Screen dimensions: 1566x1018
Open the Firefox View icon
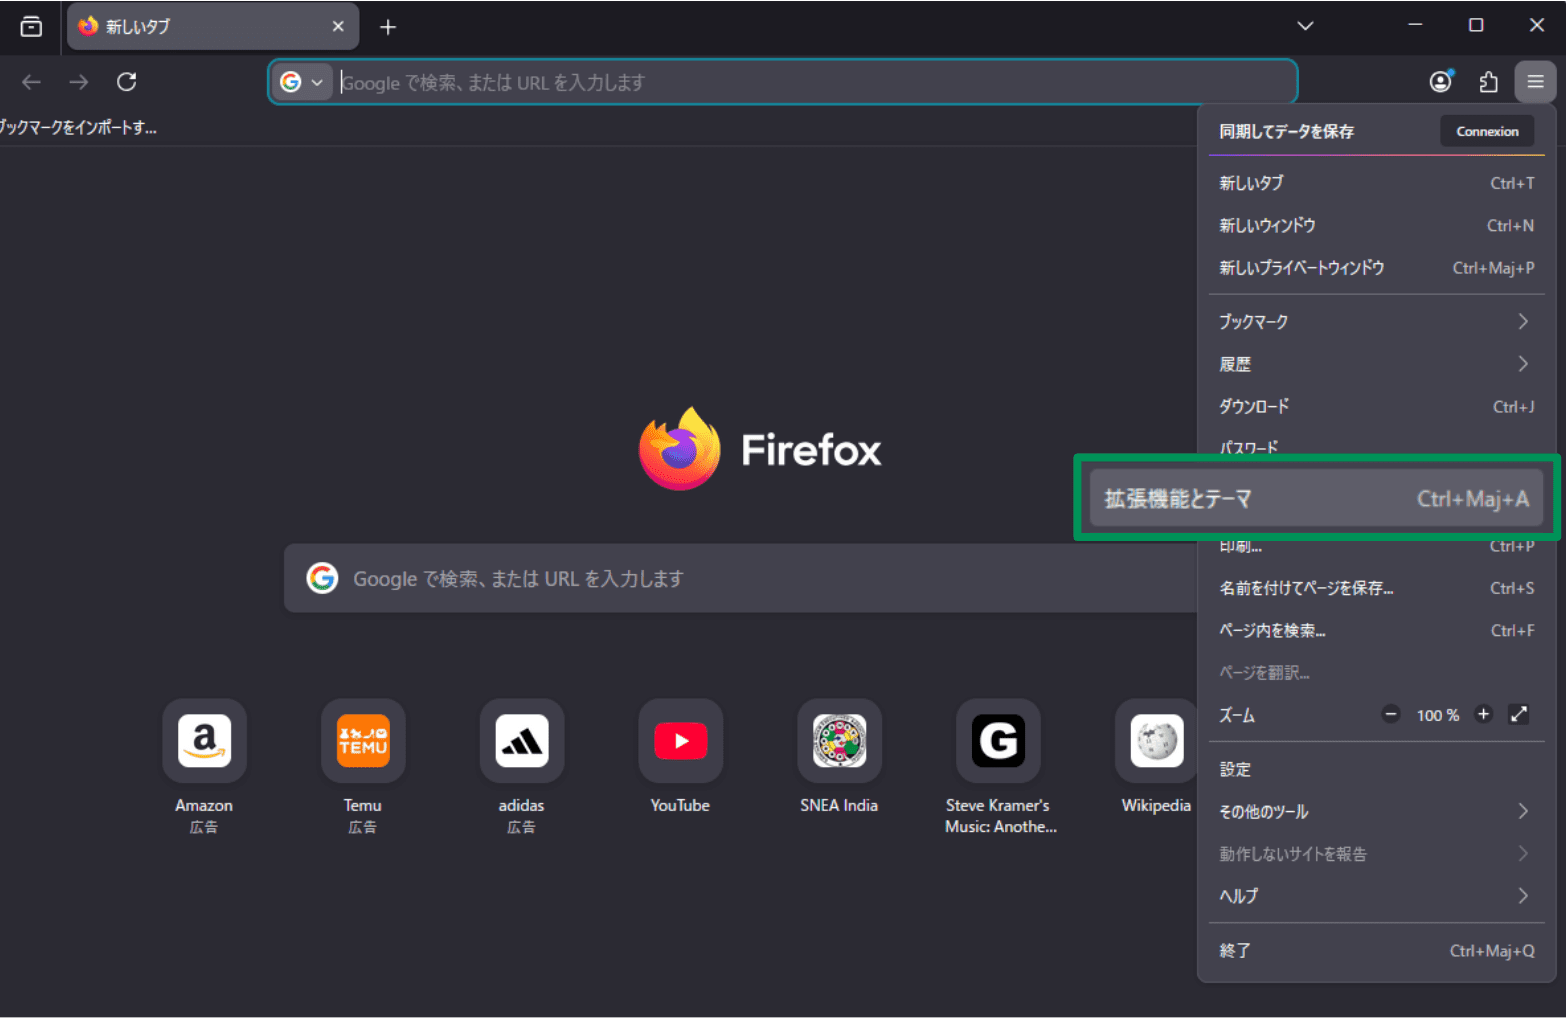click(x=29, y=27)
